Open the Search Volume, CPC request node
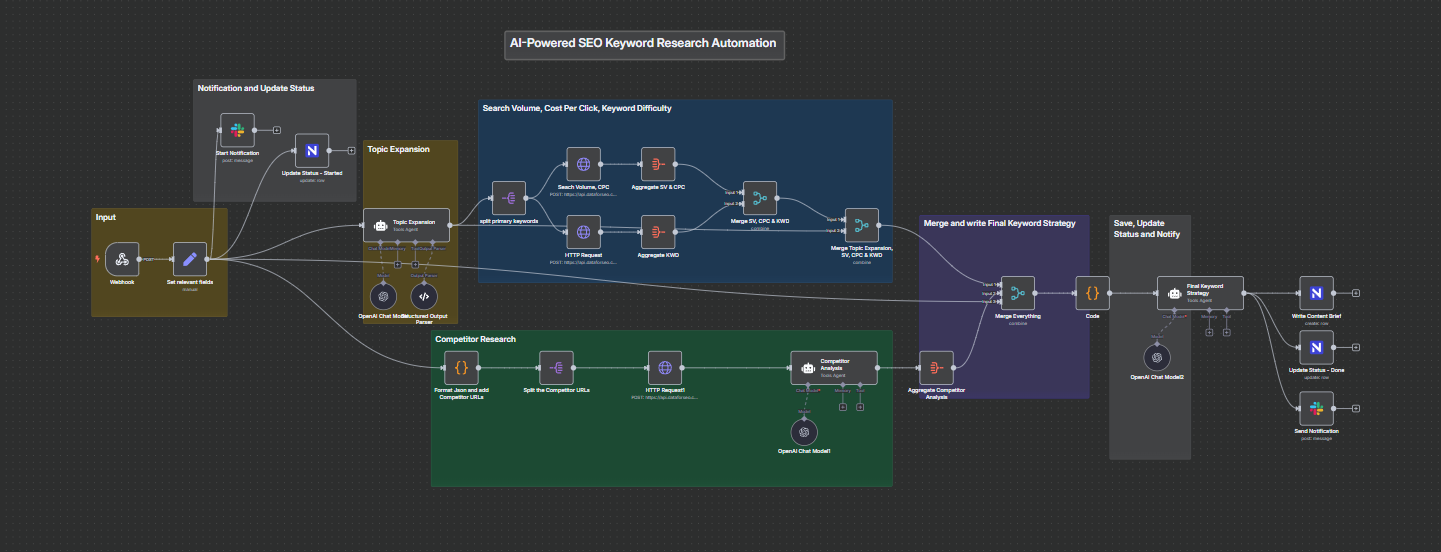Image resolution: width=1441 pixels, height=552 pixels. coord(583,164)
